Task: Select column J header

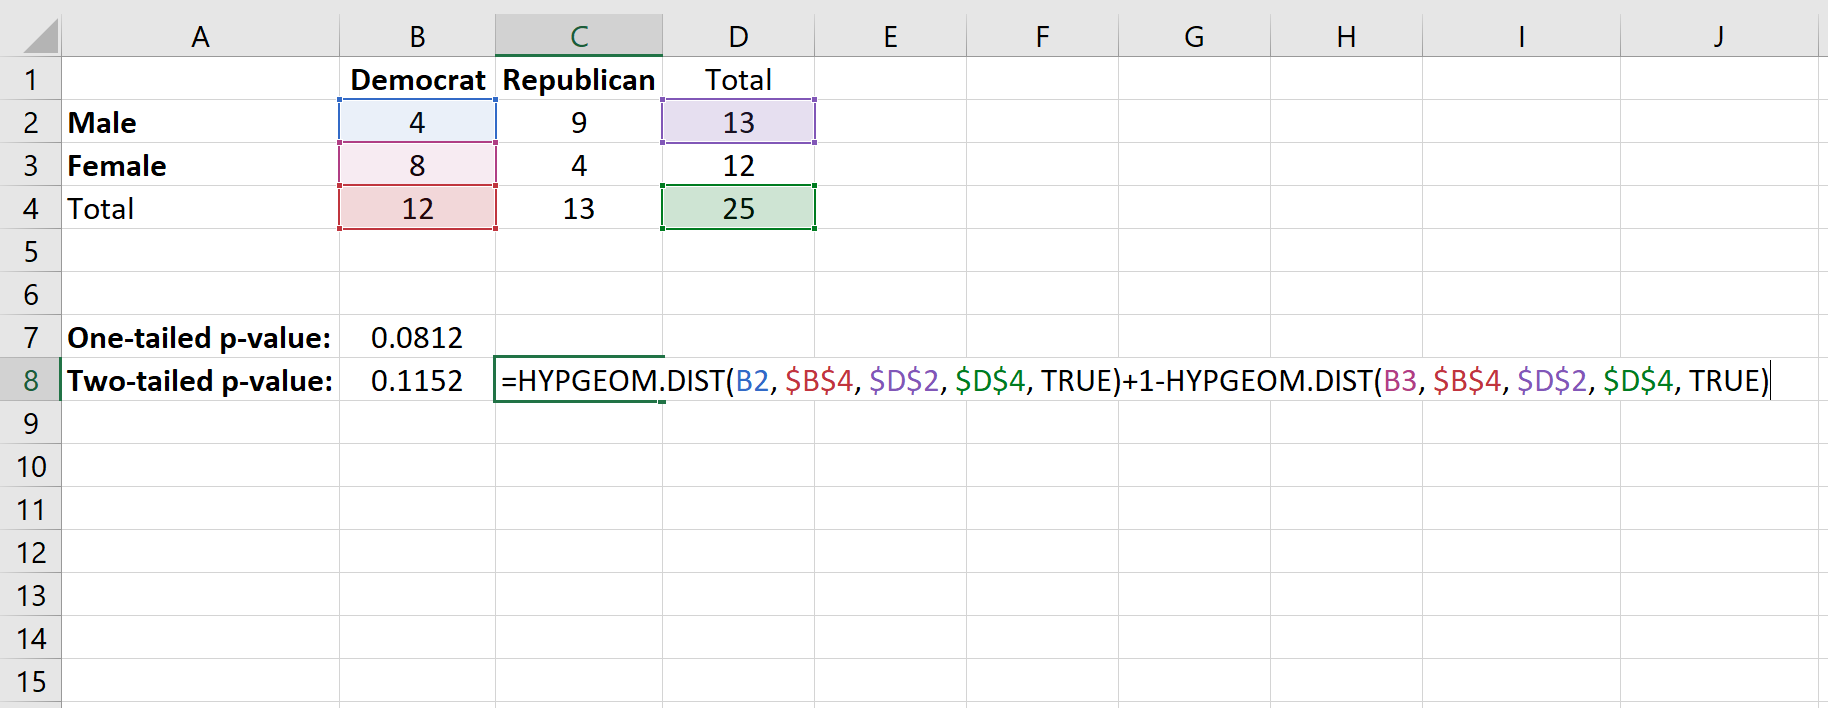Action: [x=1718, y=37]
